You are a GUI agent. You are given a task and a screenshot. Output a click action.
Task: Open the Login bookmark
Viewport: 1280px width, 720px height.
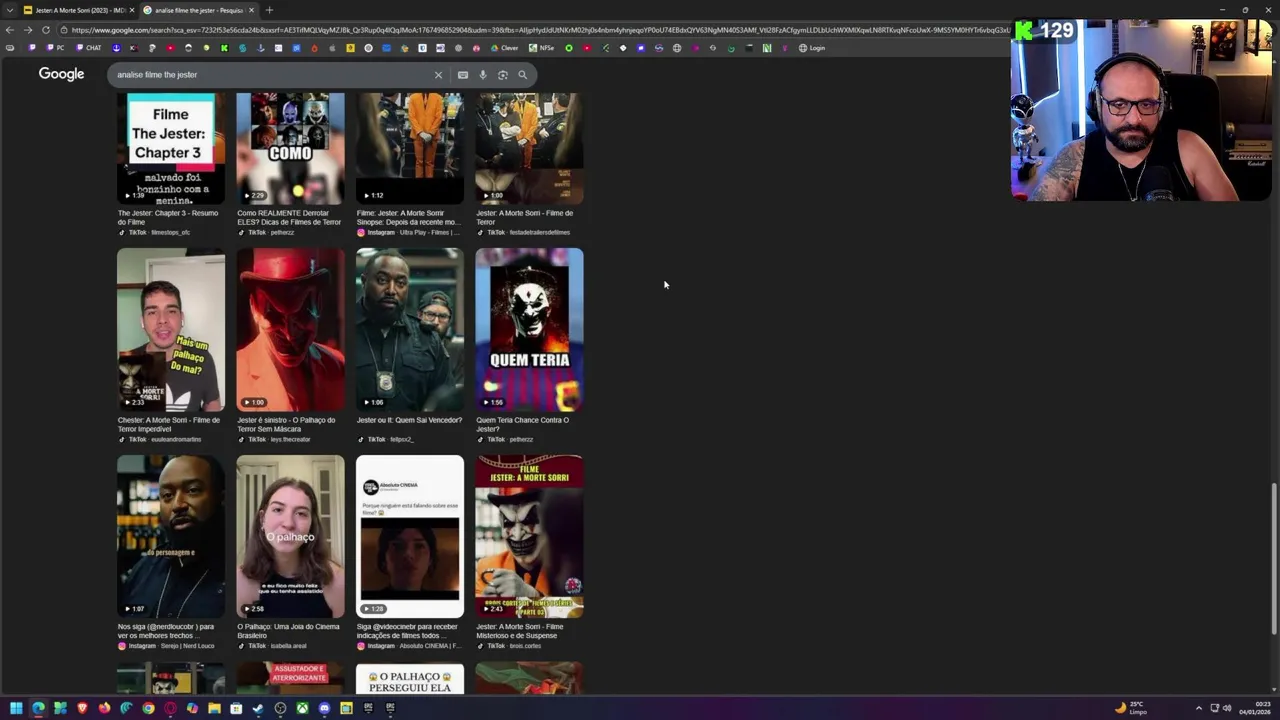(812, 48)
